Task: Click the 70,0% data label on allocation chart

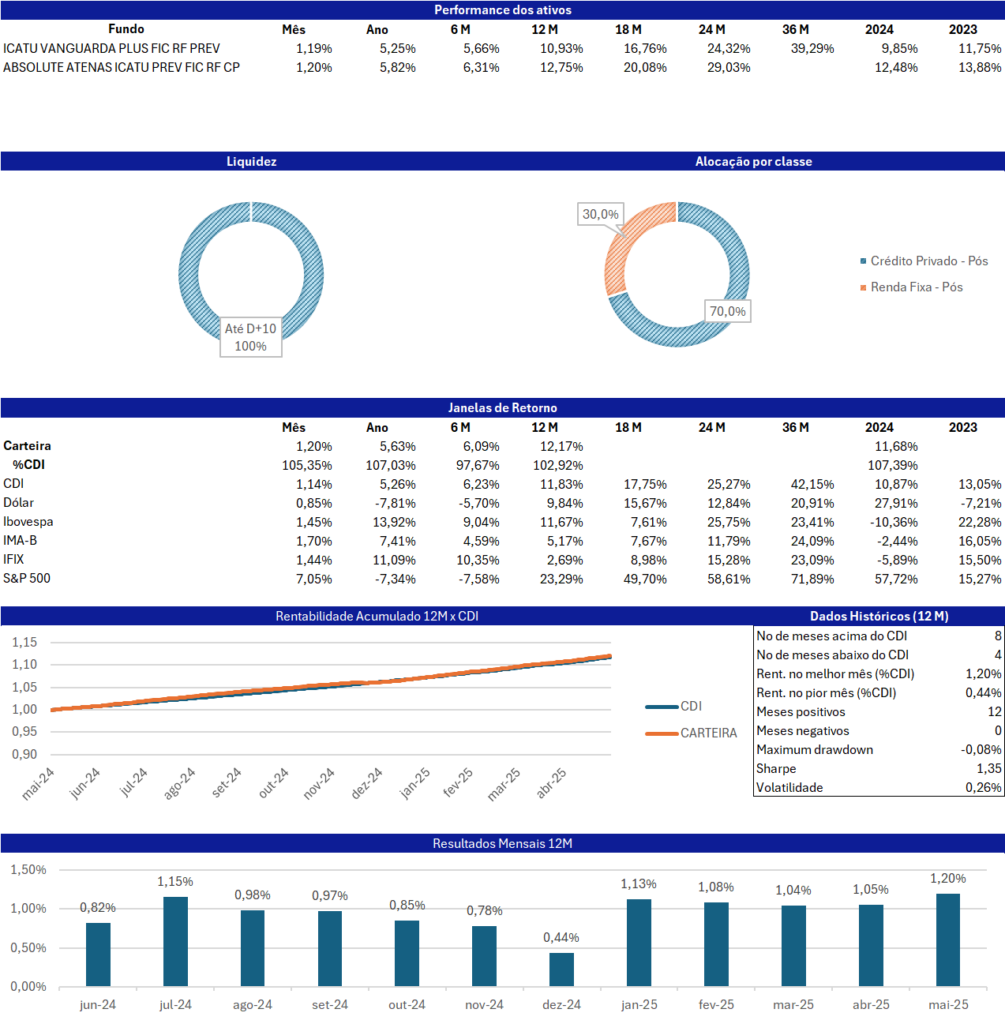Action: [726, 311]
